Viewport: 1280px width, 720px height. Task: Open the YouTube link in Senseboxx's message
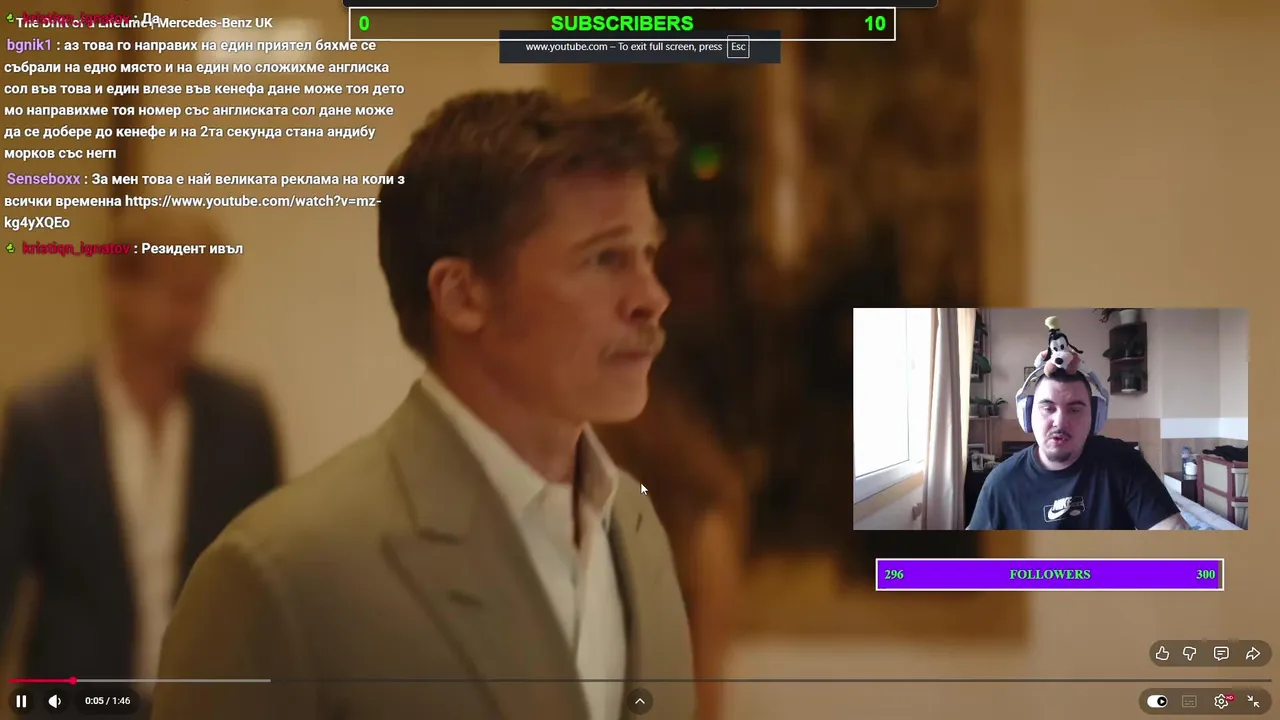pos(192,212)
